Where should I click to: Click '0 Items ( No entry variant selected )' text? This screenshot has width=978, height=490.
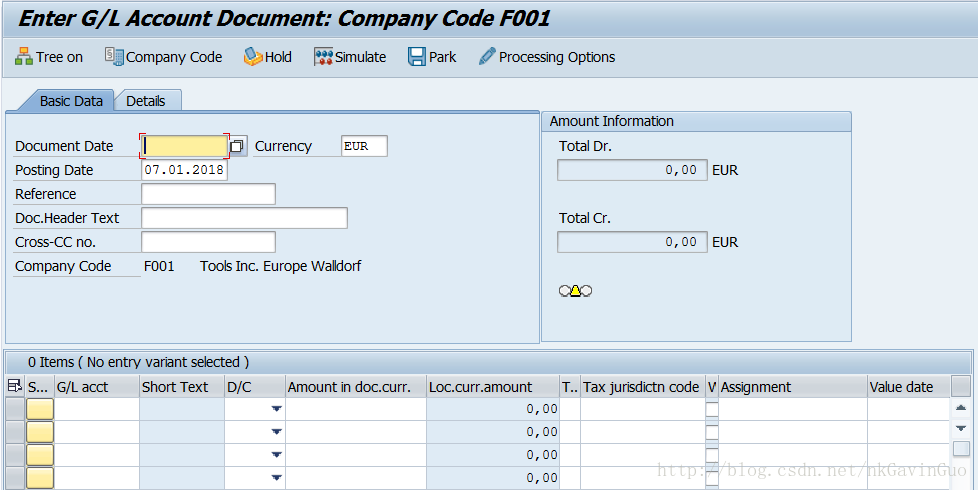click(138, 362)
